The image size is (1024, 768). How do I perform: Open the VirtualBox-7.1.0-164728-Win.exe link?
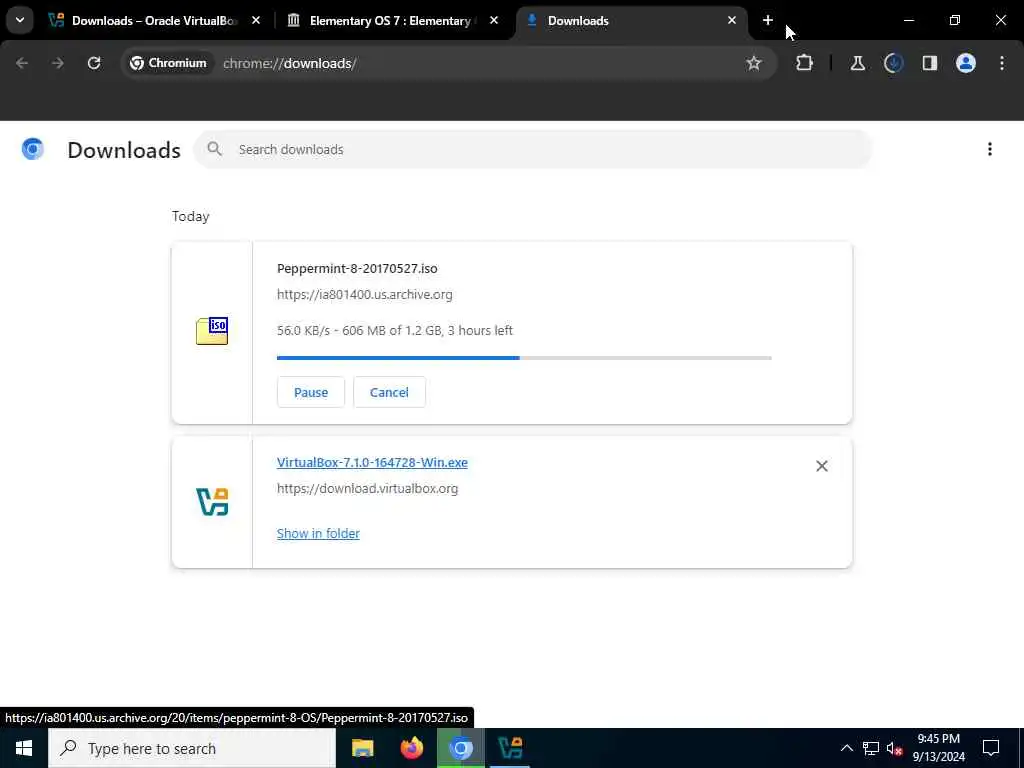click(x=372, y=462)
